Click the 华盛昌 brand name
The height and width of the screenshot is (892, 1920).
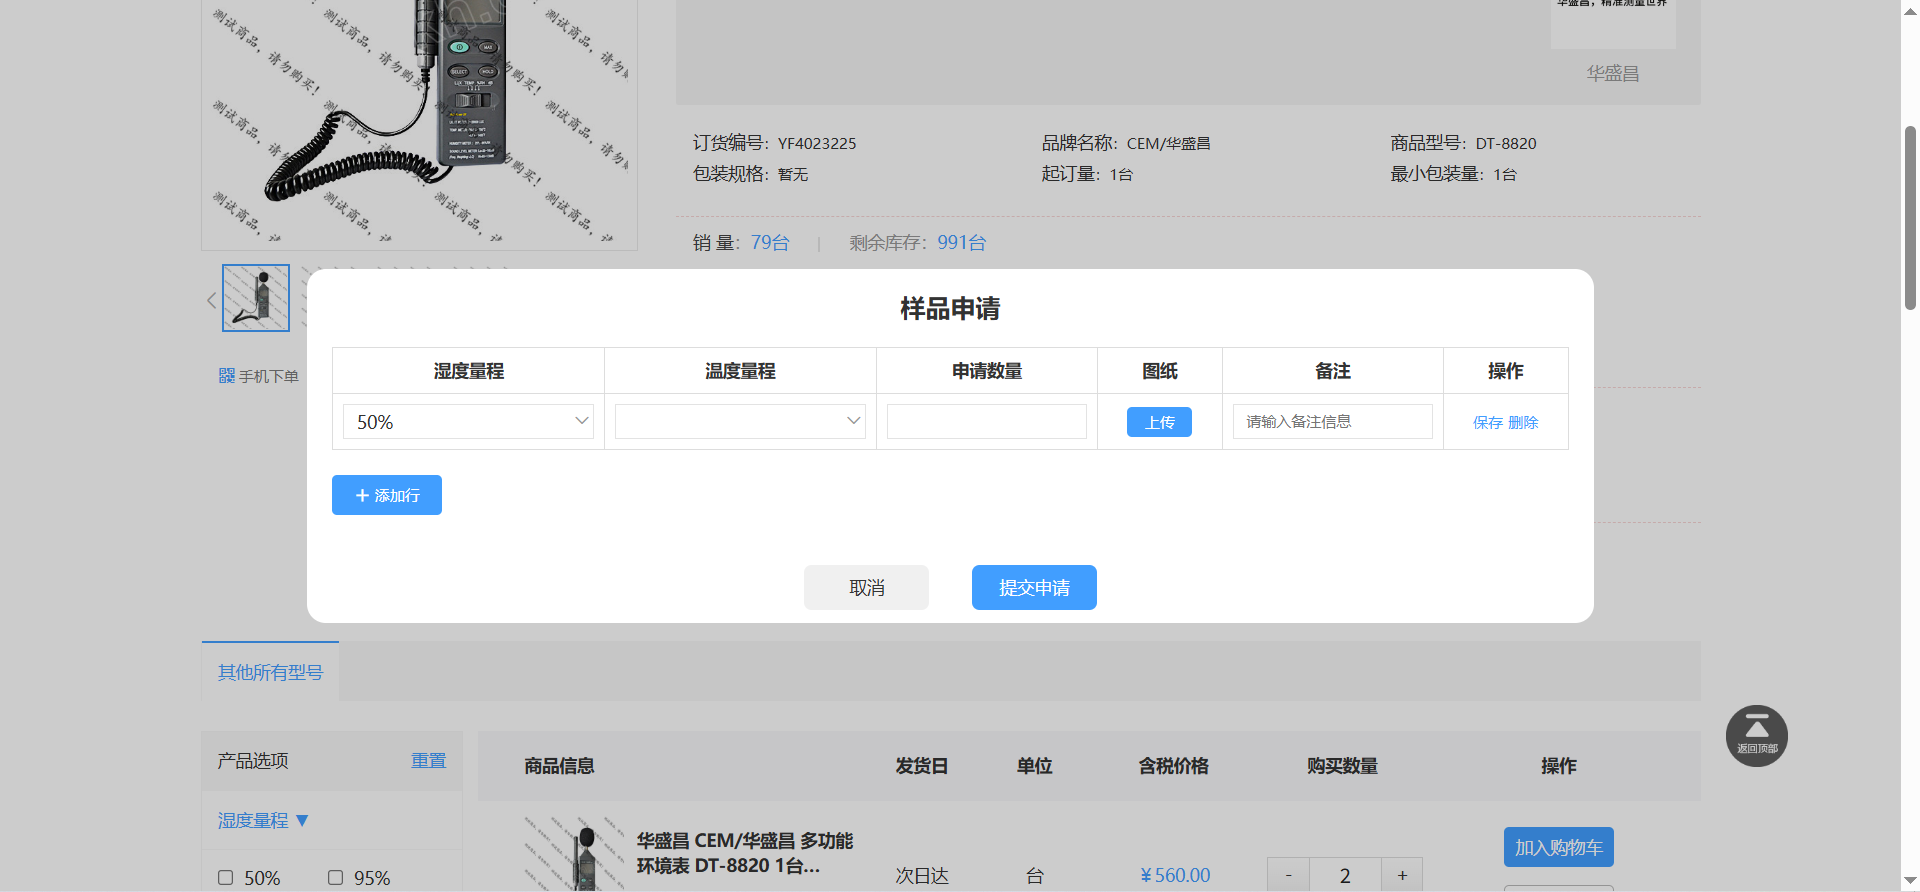pos(1612,73)
